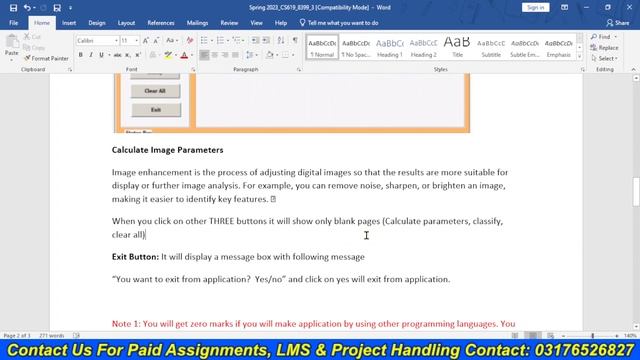
Task: Open the font size dropdown
Action: pyautogui.click(x=136, y=40)
